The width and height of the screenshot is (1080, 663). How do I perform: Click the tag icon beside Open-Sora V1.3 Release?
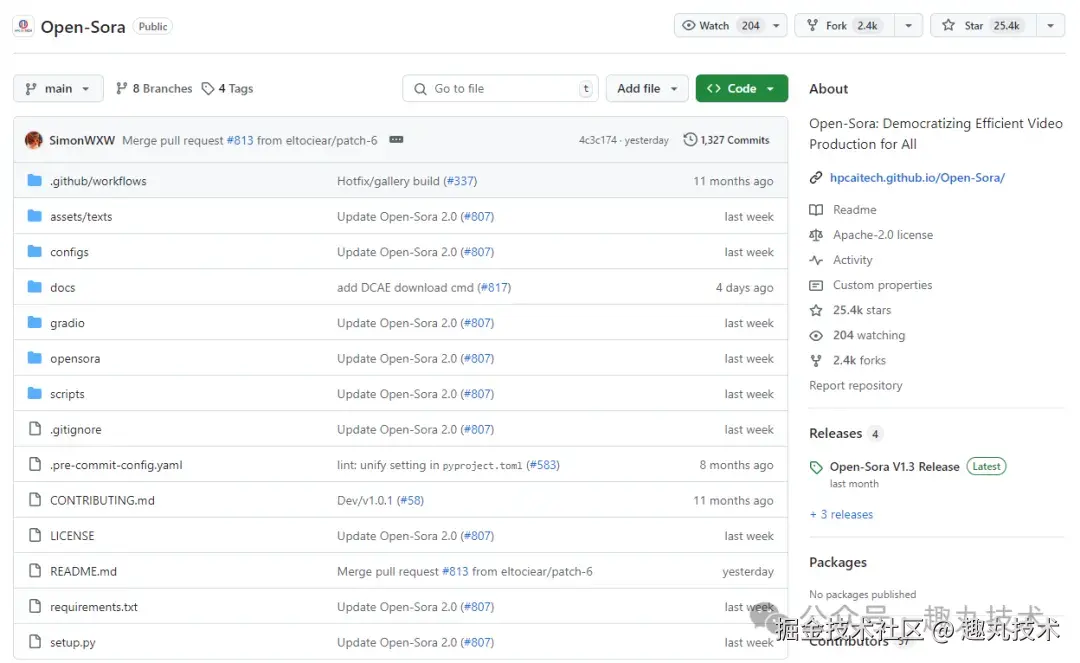click(x=816, y=467)
